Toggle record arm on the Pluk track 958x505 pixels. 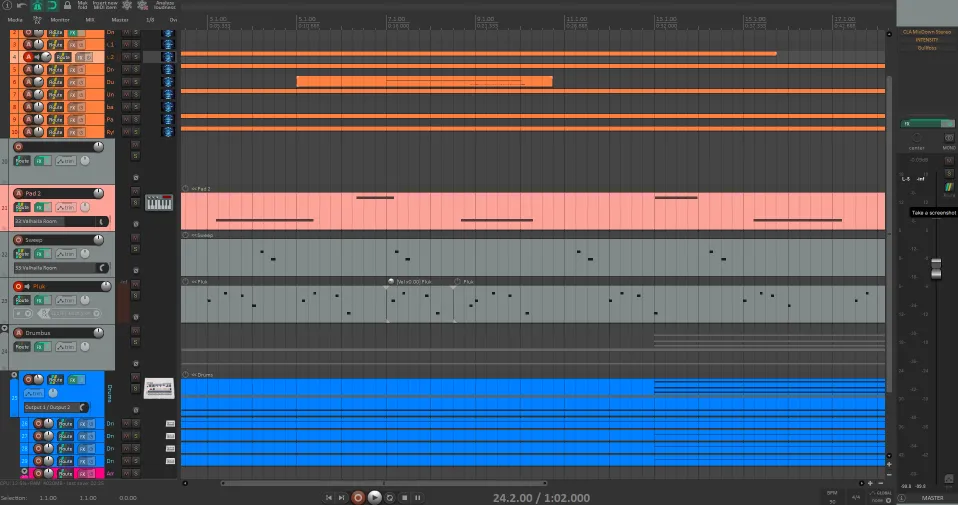click(x=18, y=286)
